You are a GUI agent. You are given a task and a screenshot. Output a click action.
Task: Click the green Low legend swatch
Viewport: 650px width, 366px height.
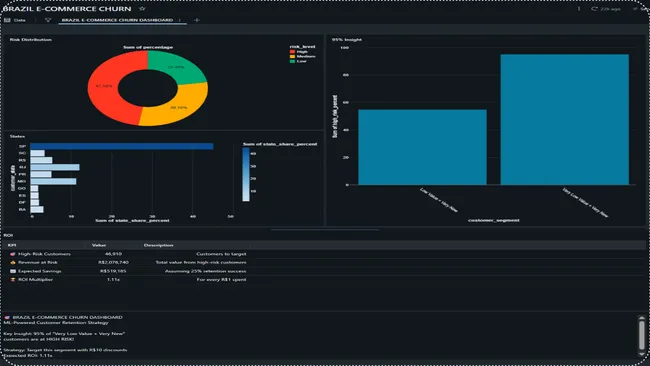292,61
